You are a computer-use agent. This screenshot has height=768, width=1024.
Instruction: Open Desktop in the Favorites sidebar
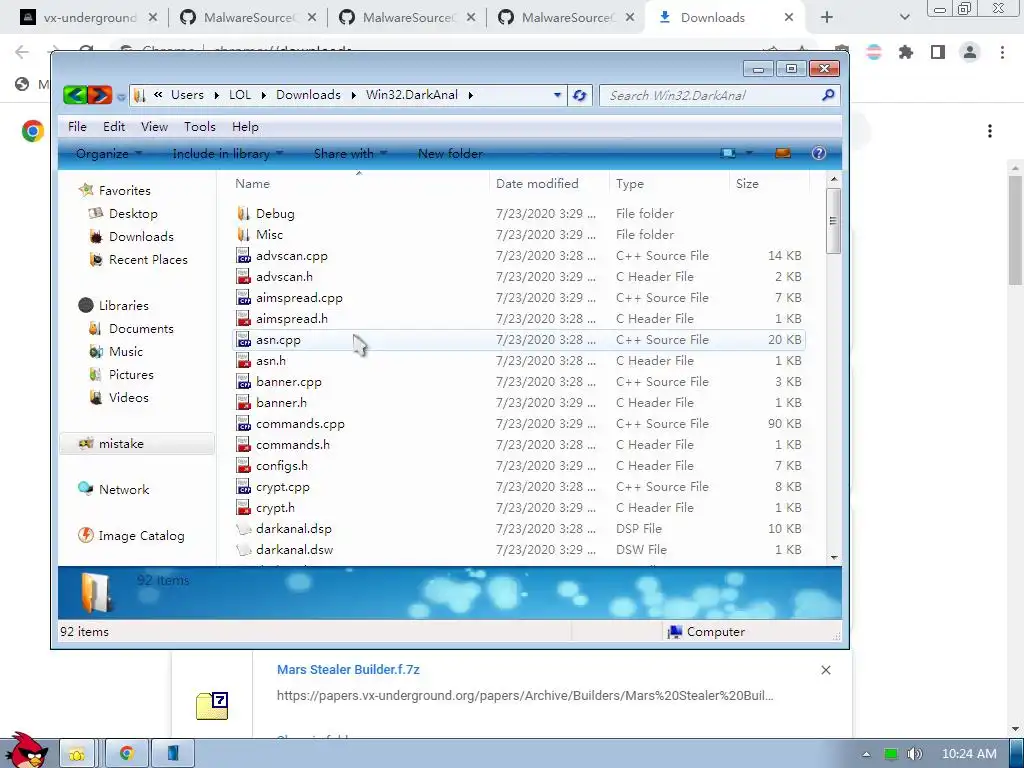point(133,214)
